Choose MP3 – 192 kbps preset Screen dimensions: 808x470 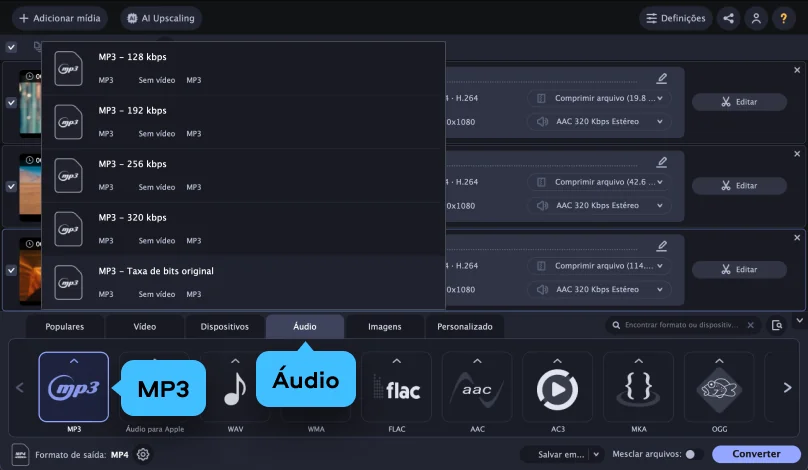pos(243,122)
